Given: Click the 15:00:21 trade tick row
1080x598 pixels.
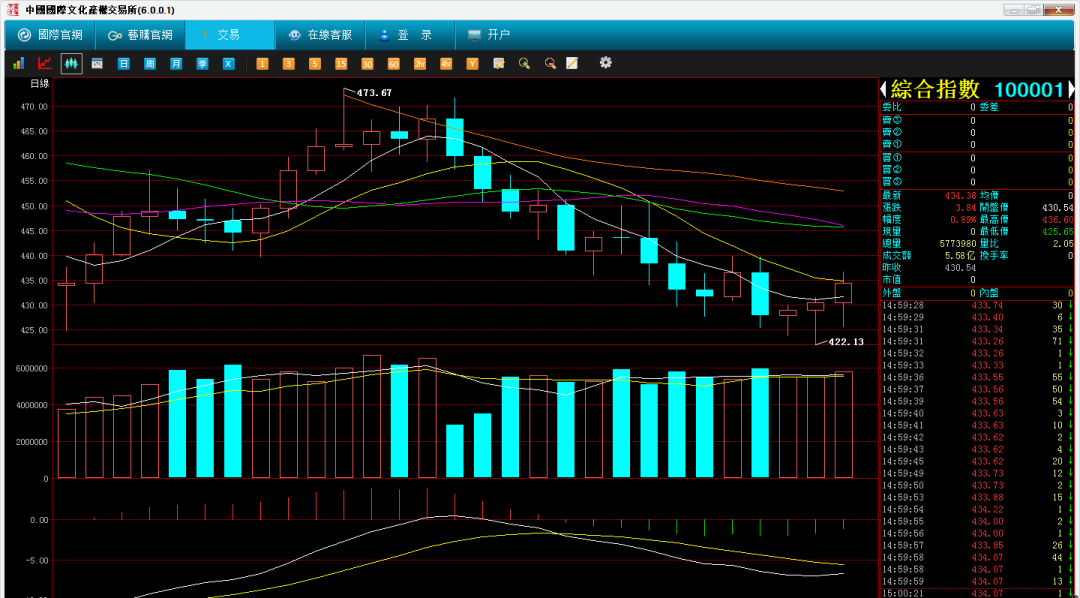Looking at the screenshot, I should click(977, 594).
